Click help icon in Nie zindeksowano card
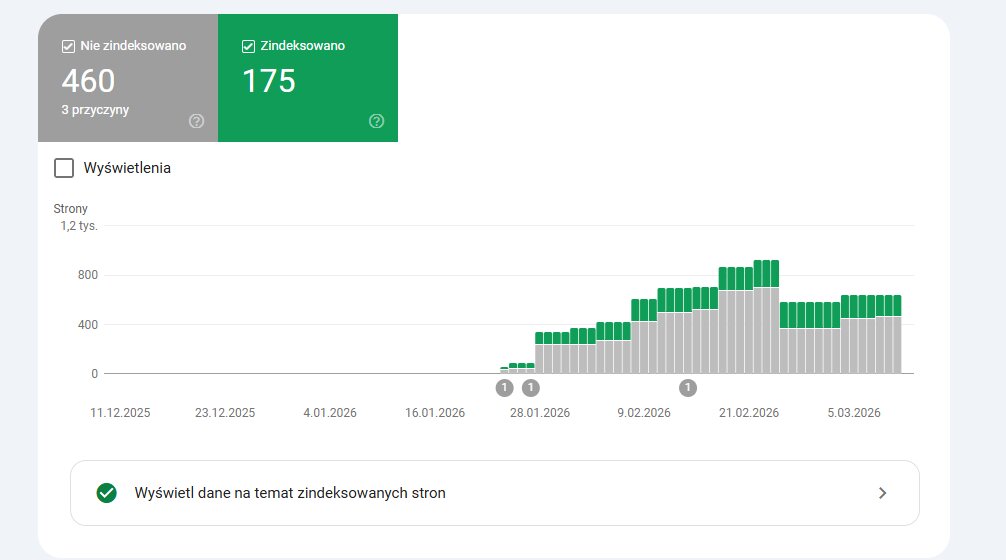 pyautogui.click(x=196, y=121)
